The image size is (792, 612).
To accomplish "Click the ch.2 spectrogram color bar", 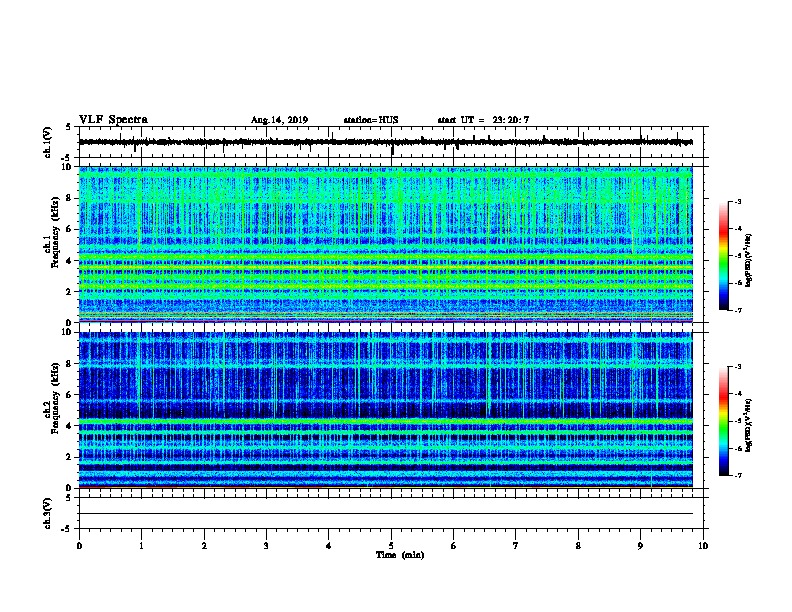I will pyautogui.click(x=723, y=421).
